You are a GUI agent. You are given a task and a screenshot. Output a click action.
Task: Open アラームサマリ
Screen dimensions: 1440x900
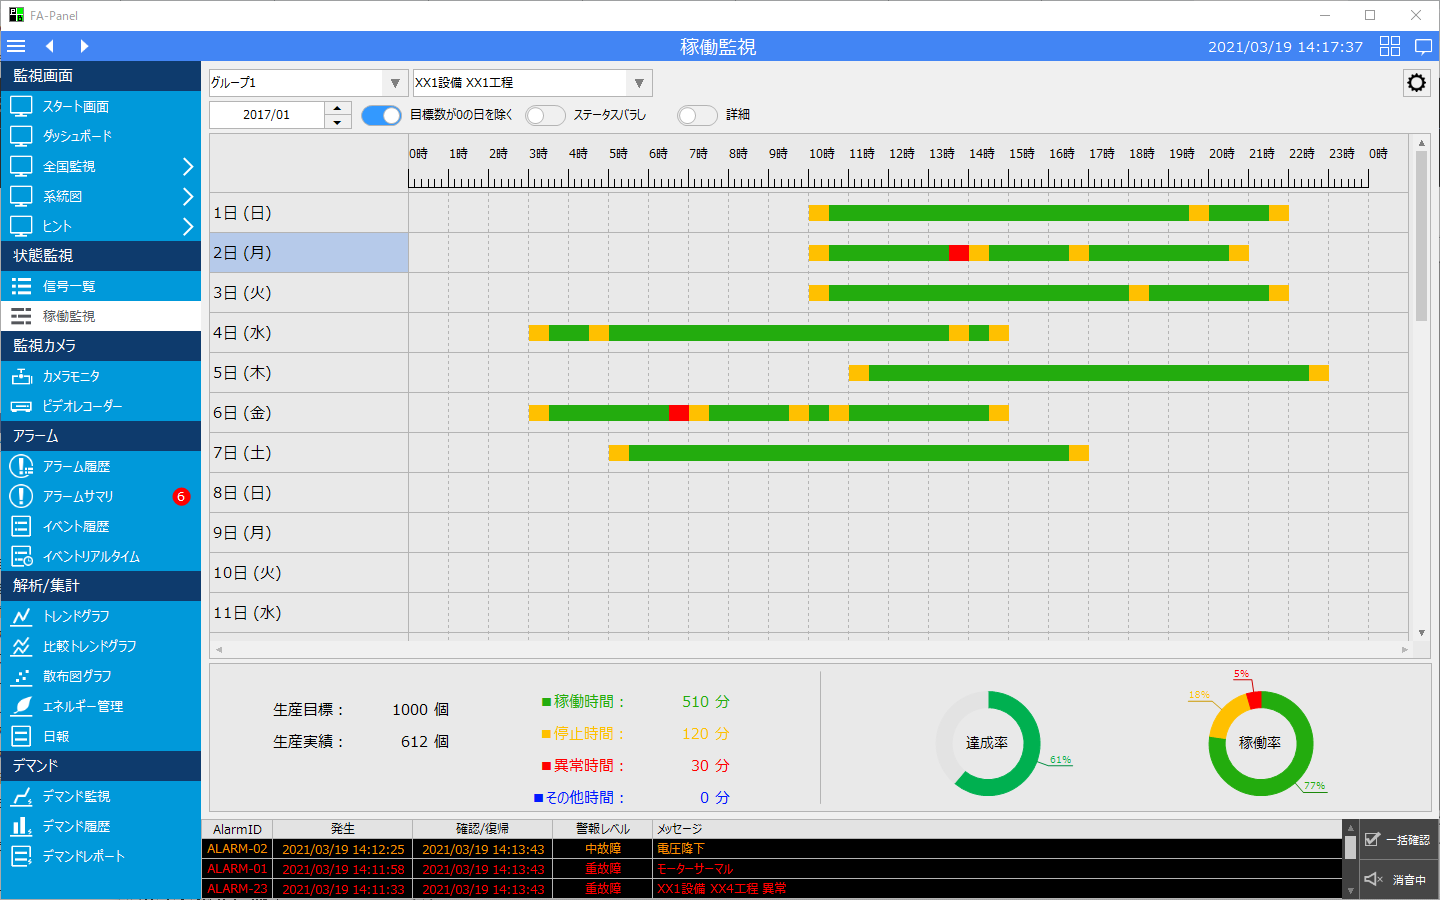tap(100, 496)
